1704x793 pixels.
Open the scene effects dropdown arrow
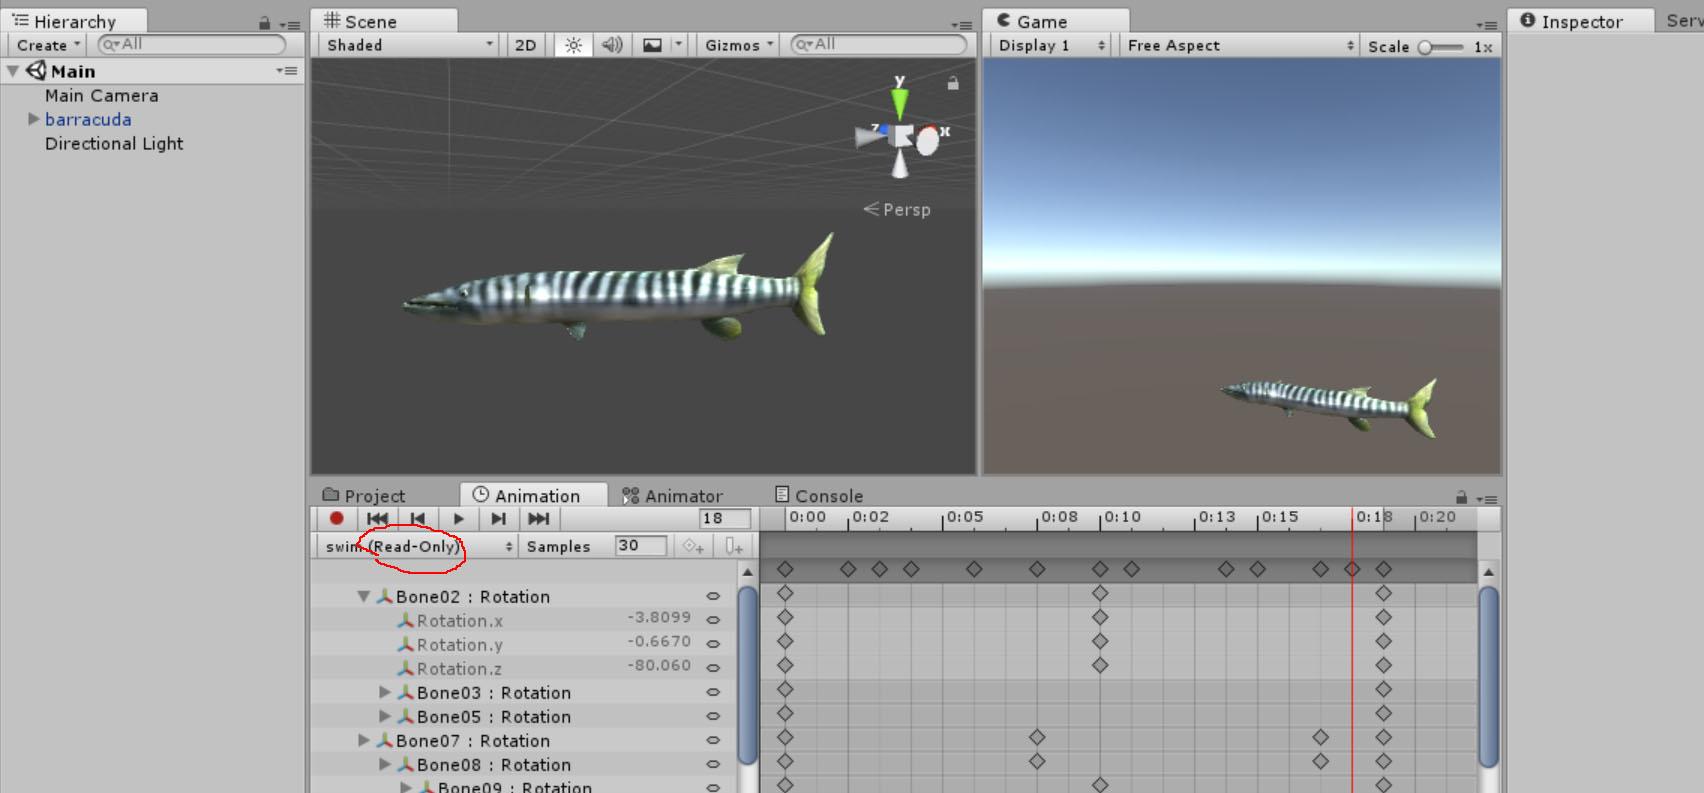tap(678, 45)
